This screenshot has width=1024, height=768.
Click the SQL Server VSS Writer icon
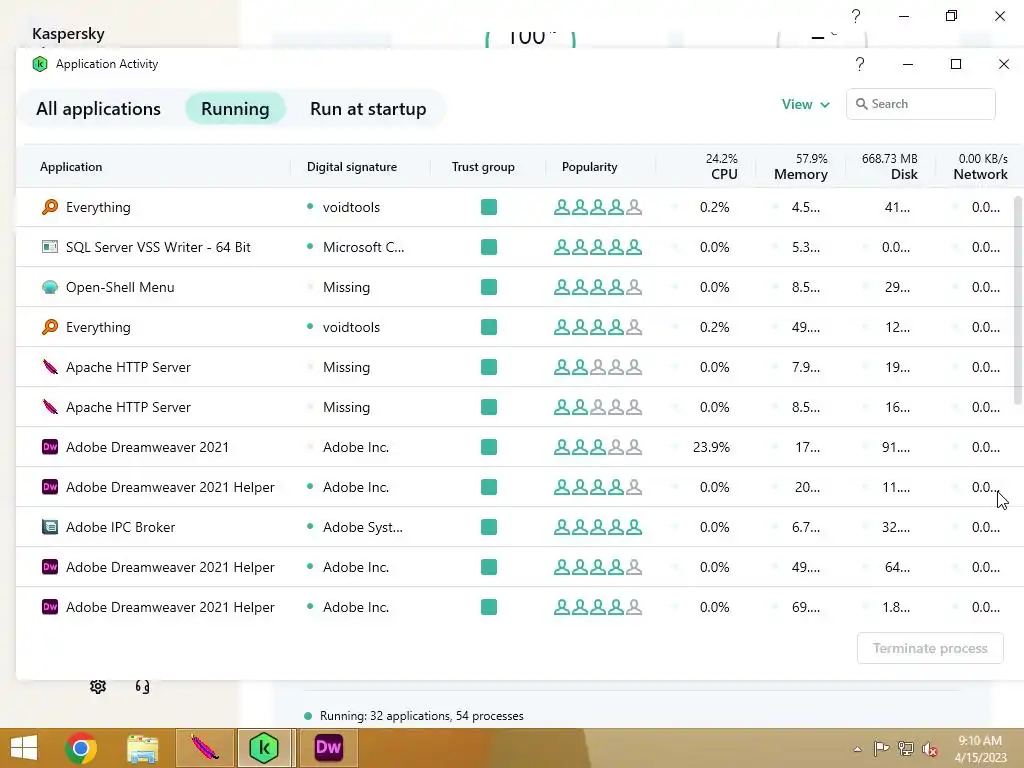50,247
